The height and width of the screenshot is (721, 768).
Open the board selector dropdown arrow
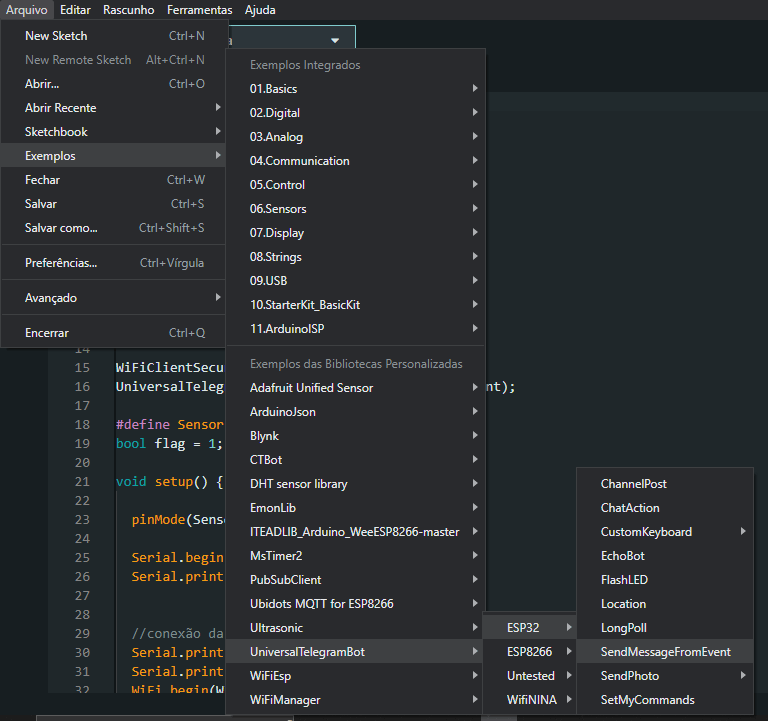pyautogui.click(x=335, y=41)
